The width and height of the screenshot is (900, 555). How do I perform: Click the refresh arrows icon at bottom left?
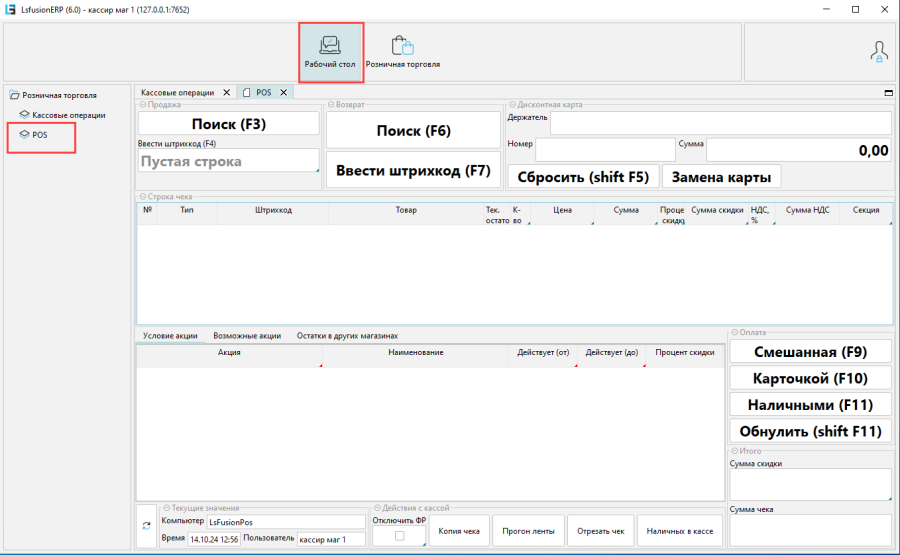[147, 525]
